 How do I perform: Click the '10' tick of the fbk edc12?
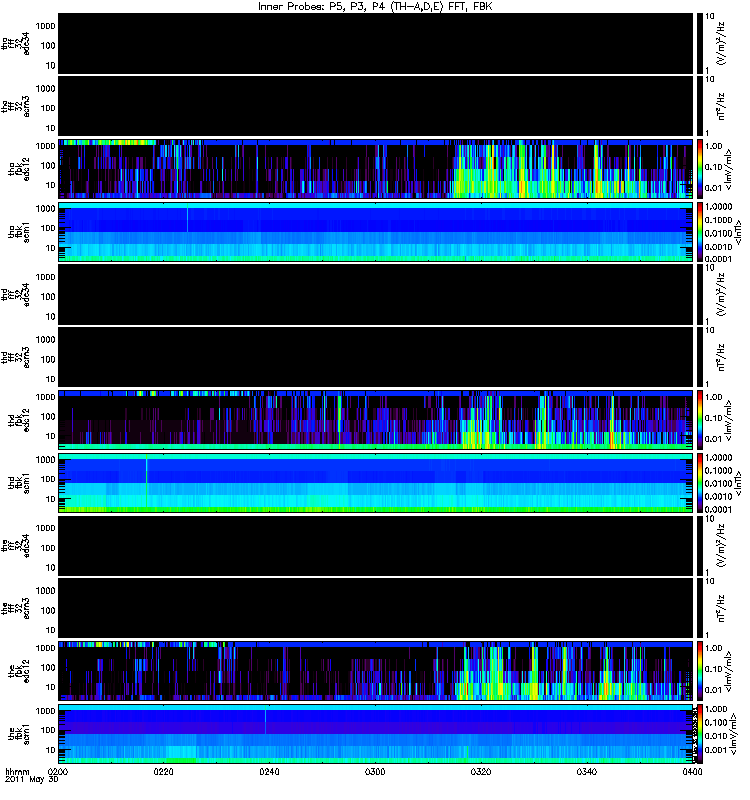tap(50, 687)
